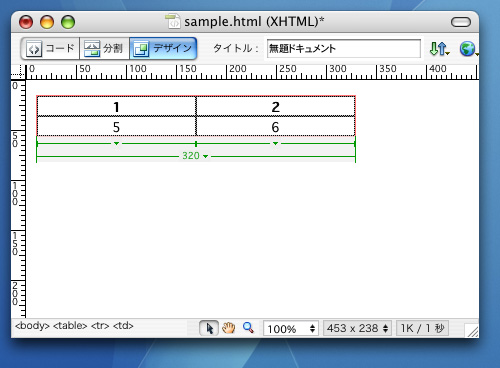Click the ruler origin crosshair icon
The height and width of the screenshot is (368, 500).
click(x=18, y=72)
